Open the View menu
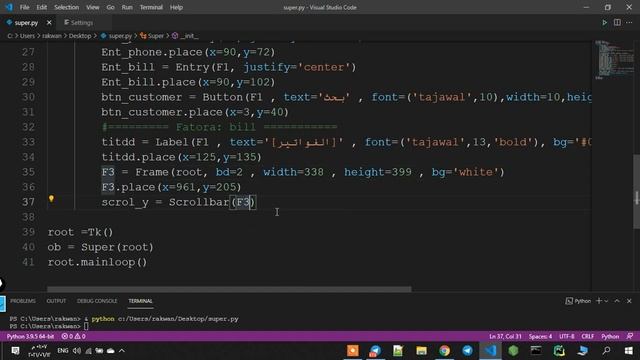This screenshot has width=640, height=360. coord(93,7)
